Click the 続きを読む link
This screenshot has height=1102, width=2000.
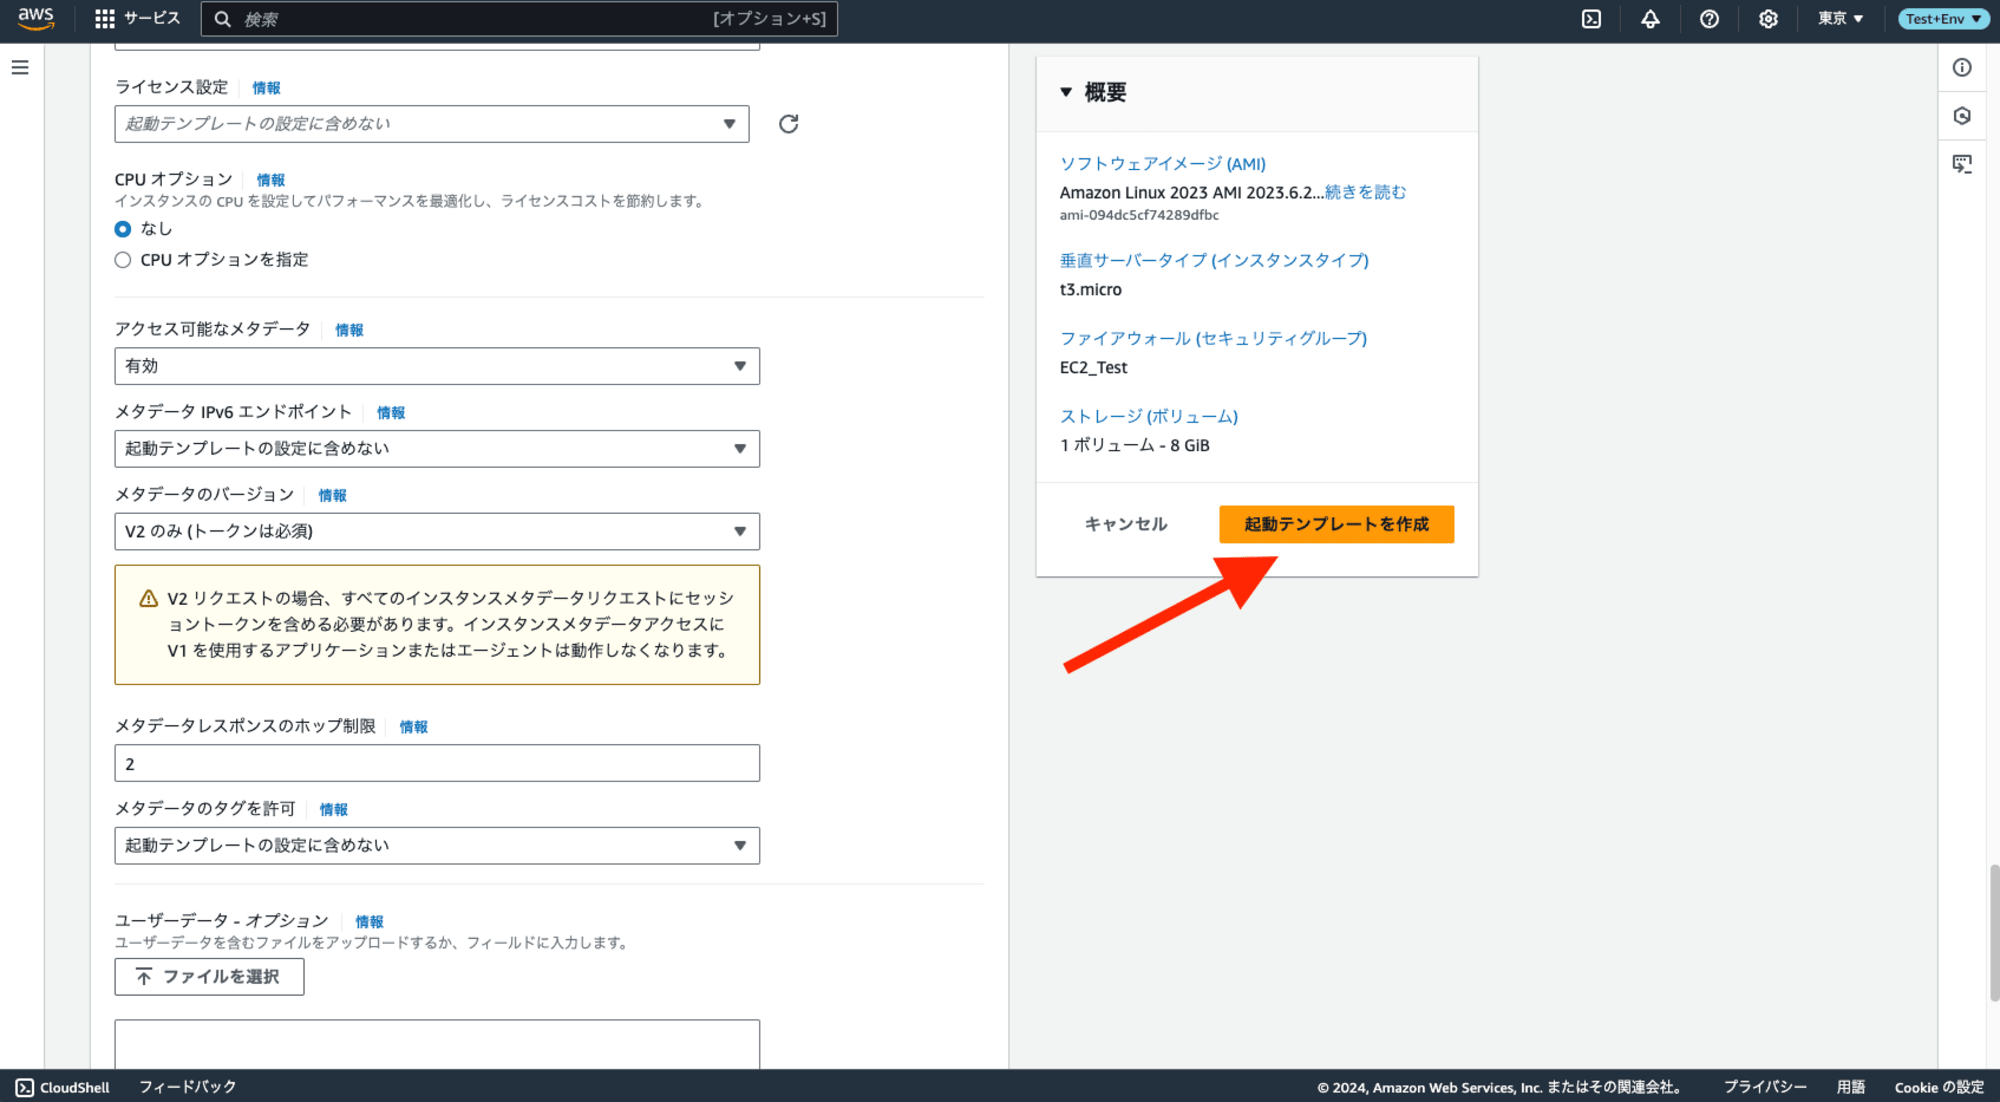[1365, 192]
